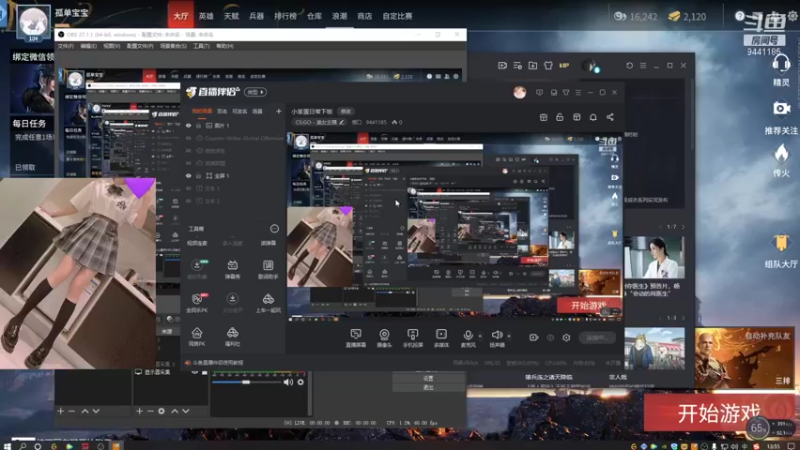The image size is (800, 450).
Task: Click the T-shirt skin icon in dark window titlebar
Action: [x=548, y=65]
